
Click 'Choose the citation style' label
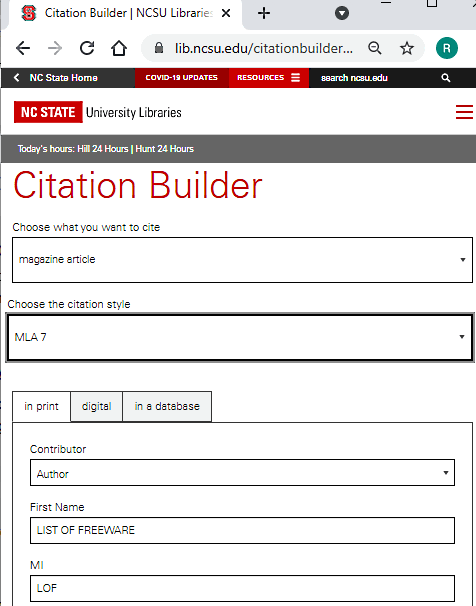(69, 304)
